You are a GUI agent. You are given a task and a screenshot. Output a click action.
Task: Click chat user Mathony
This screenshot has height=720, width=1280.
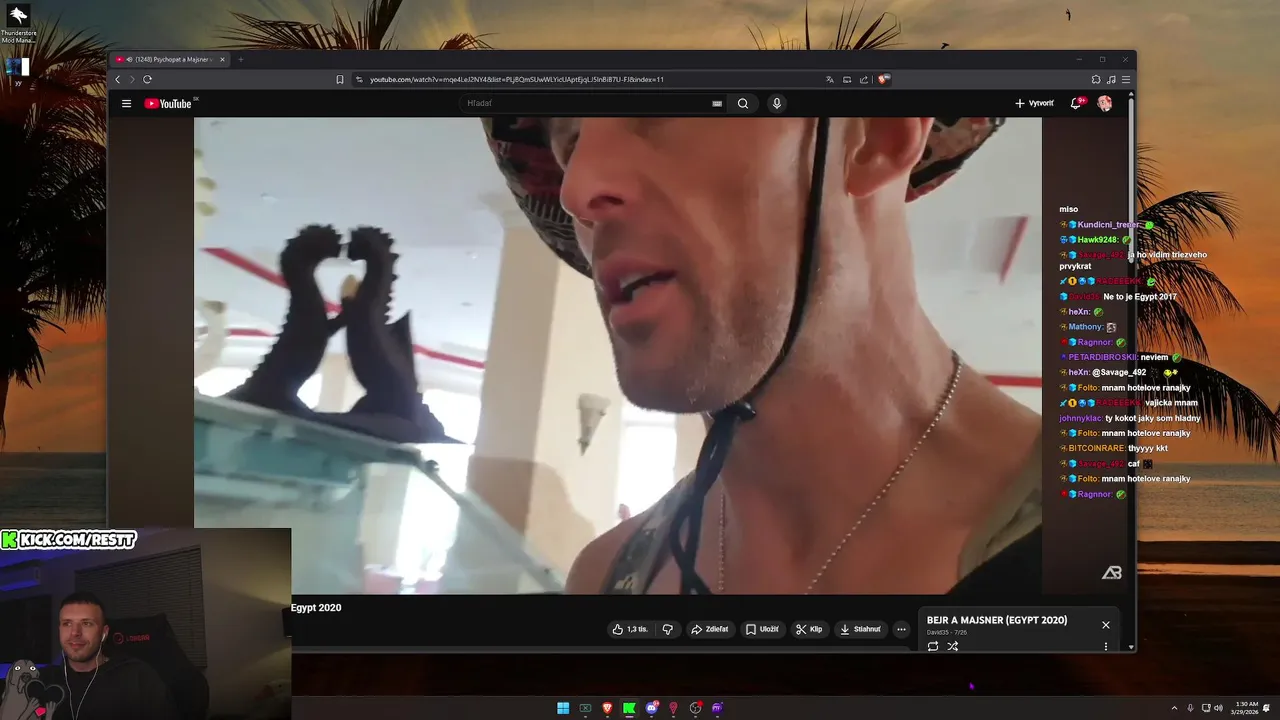click(x=1085, y=327)
